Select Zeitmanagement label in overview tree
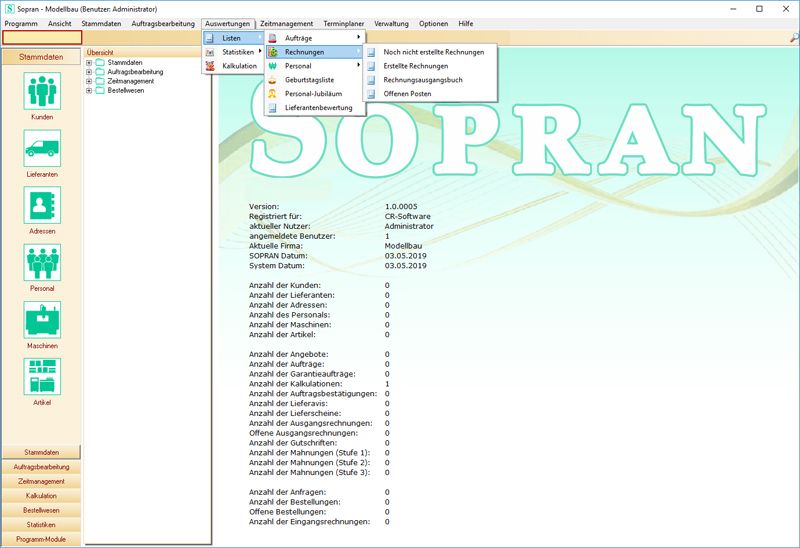The width and height of the screenshot is (800, 548). coord(131,81)
